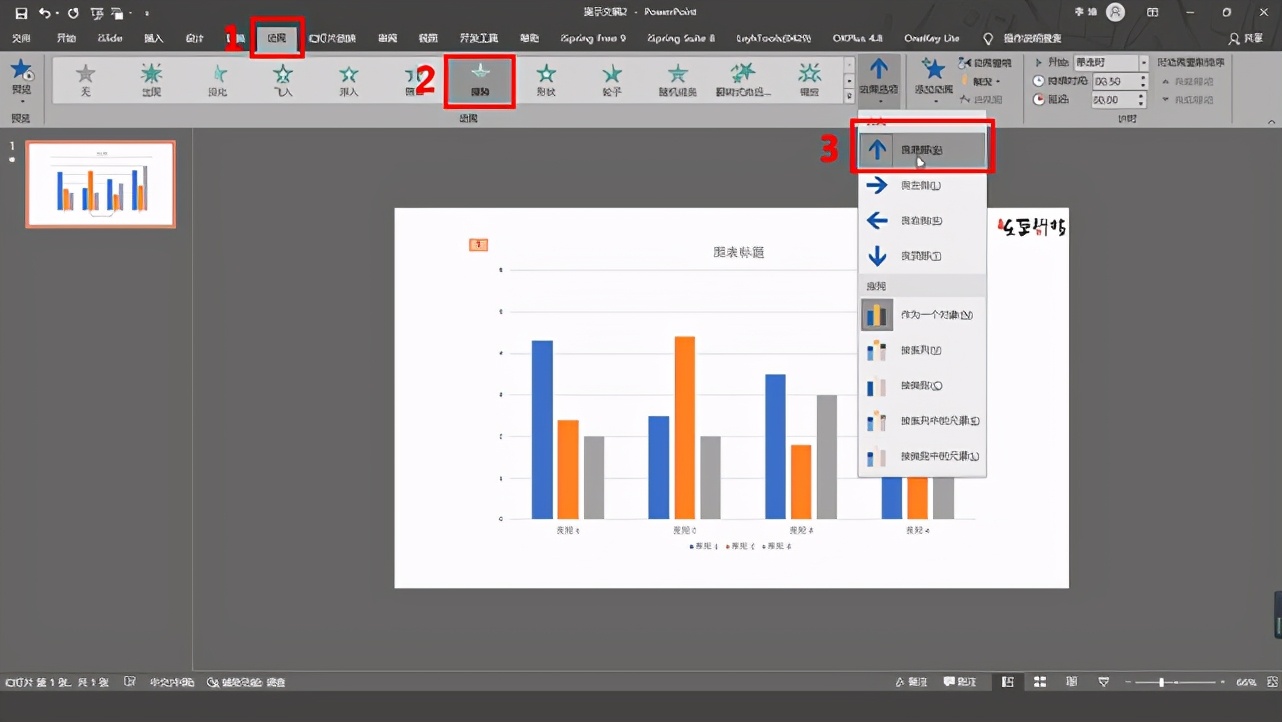Open the undo history dropdown arrow
This screenshot has height=722, width=1282.
(x=57, y=13)
